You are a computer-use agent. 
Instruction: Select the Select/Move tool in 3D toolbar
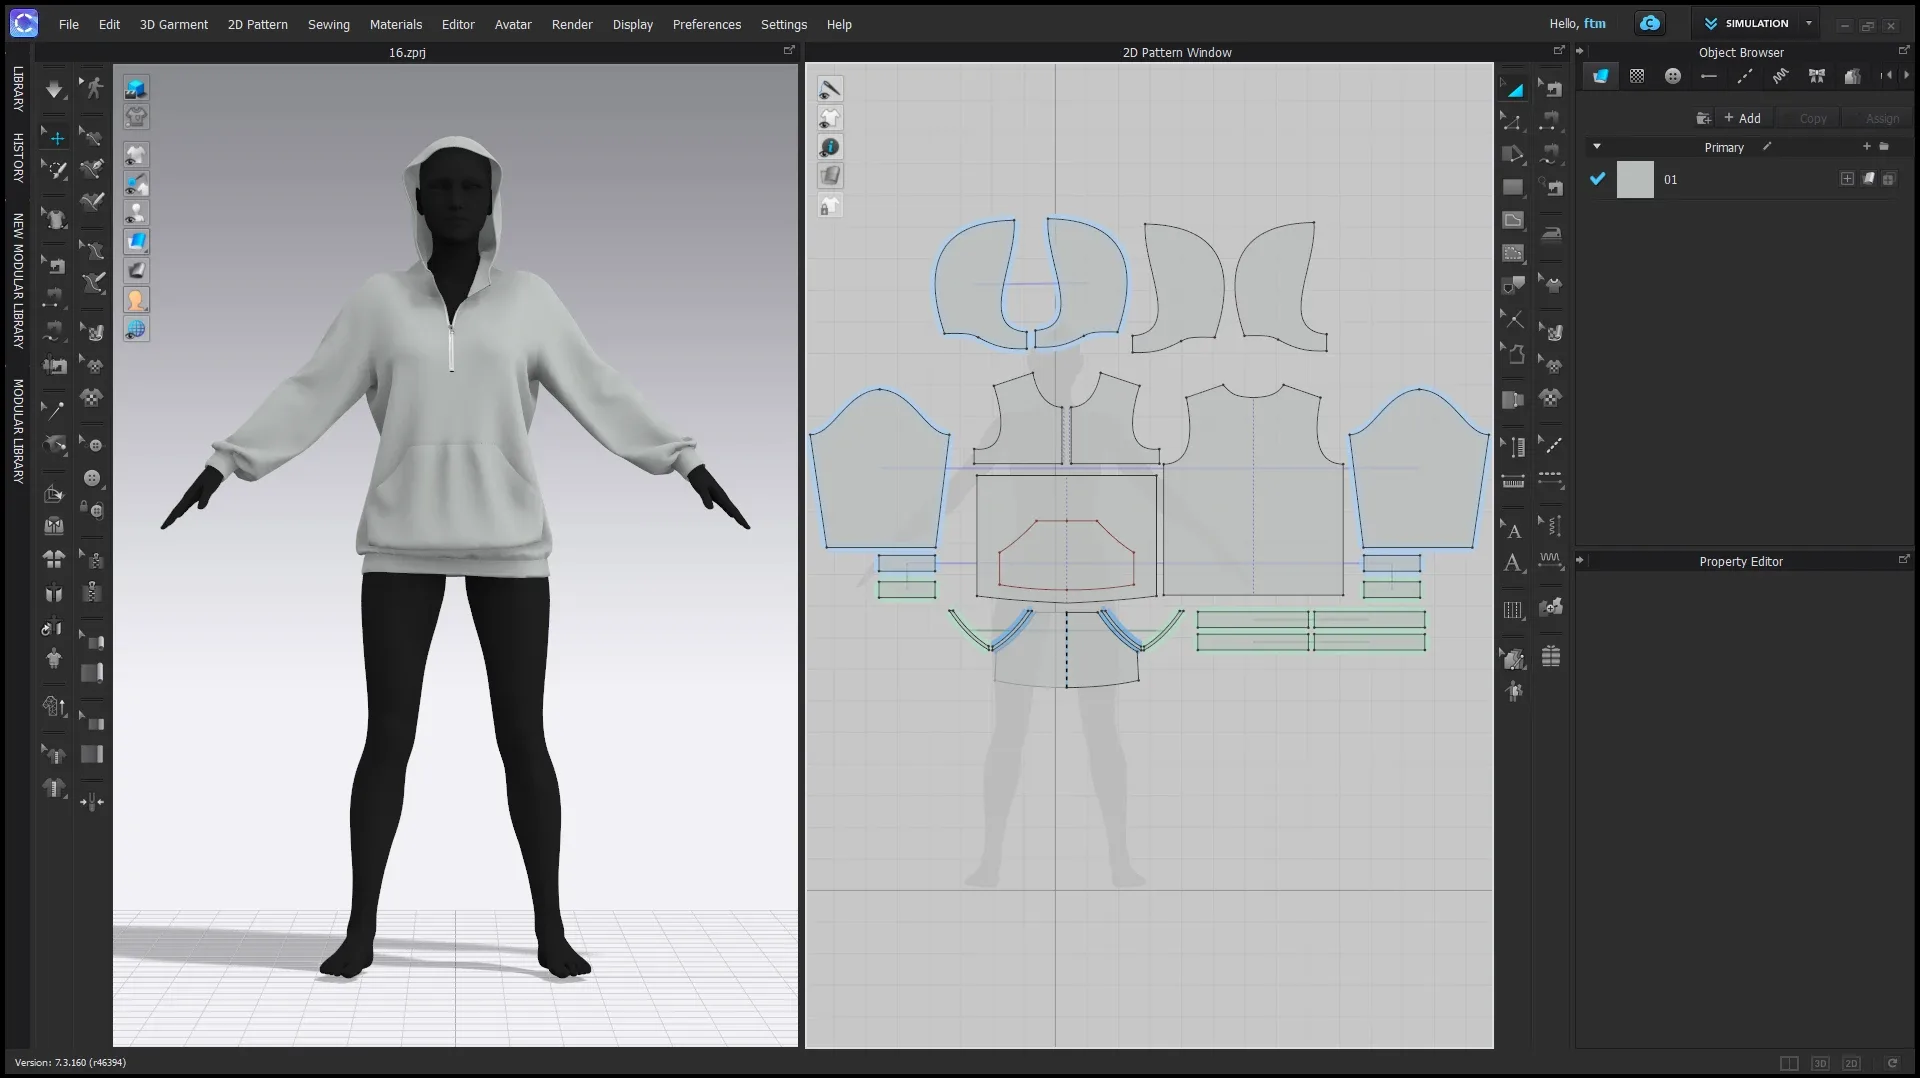point(56,138)
